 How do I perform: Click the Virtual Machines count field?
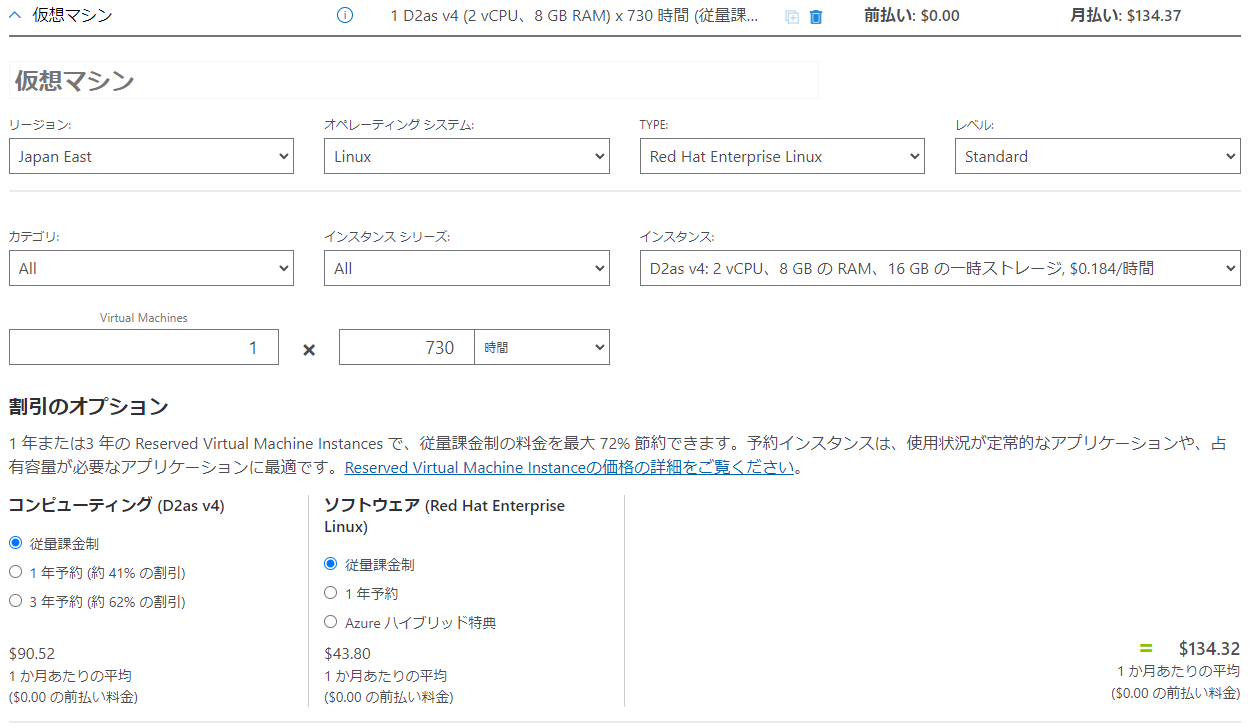pos(144,347)
